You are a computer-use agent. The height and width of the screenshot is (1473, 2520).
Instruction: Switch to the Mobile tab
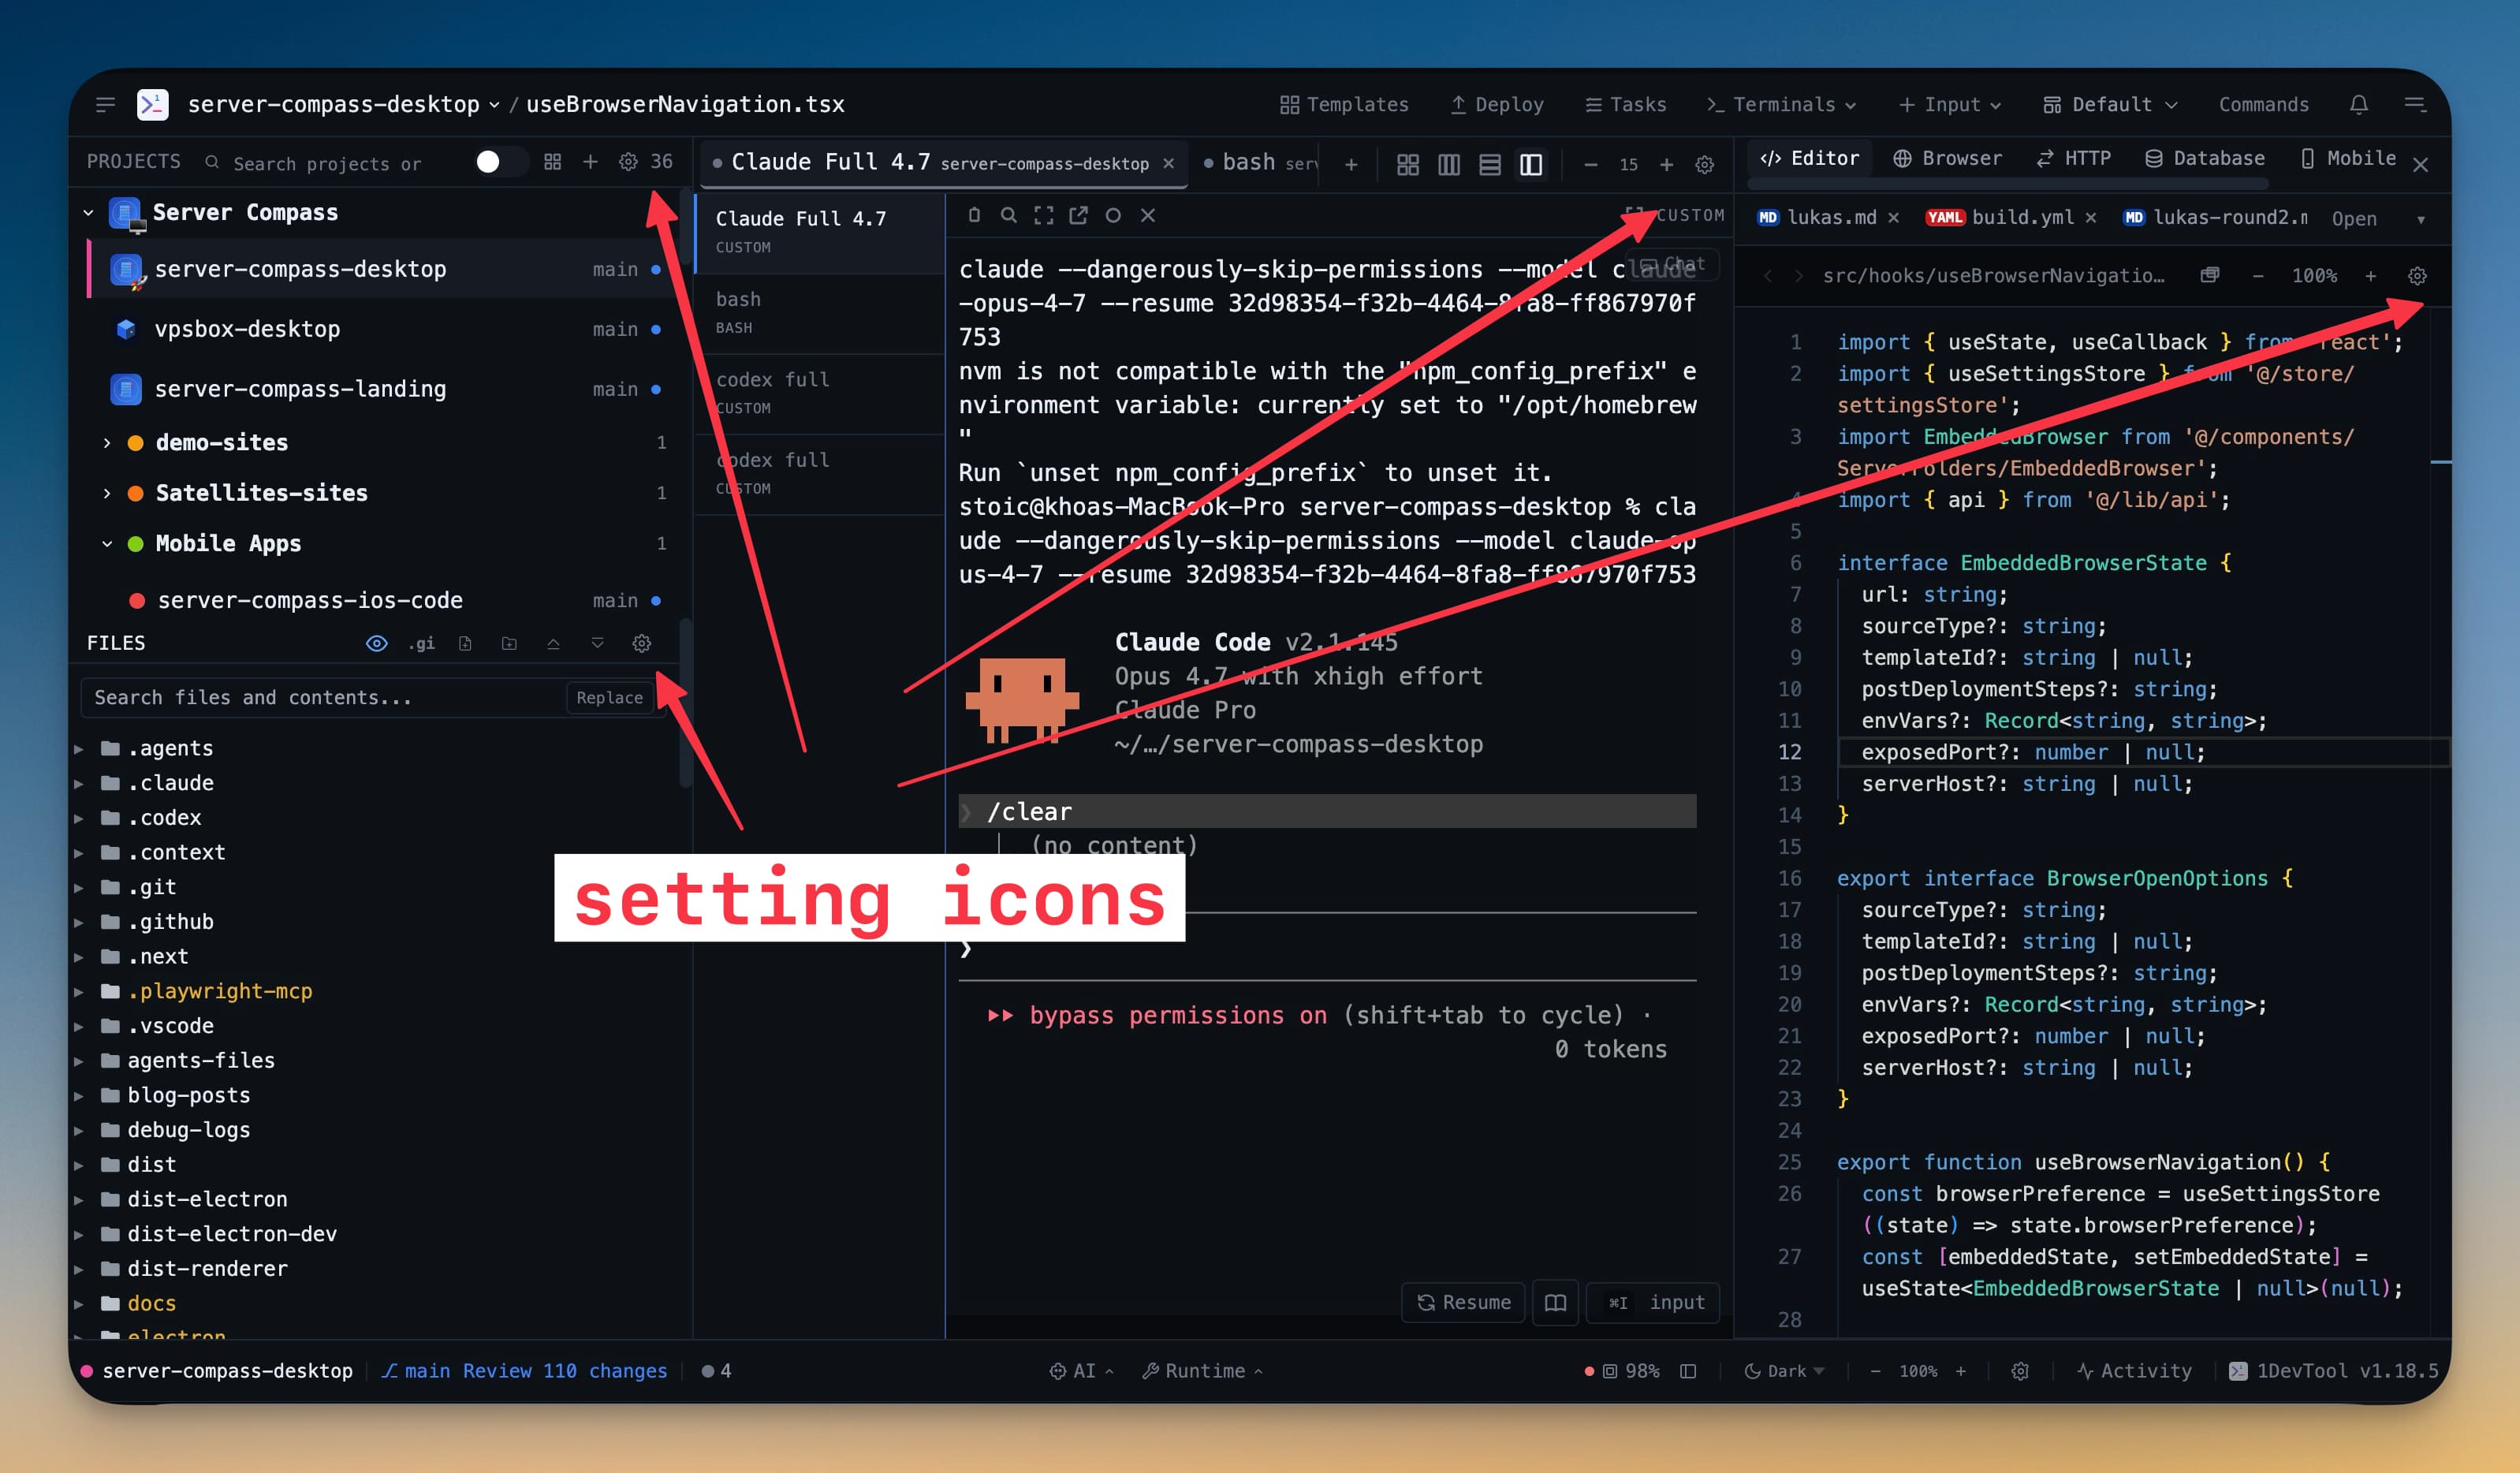[2348, 159]
